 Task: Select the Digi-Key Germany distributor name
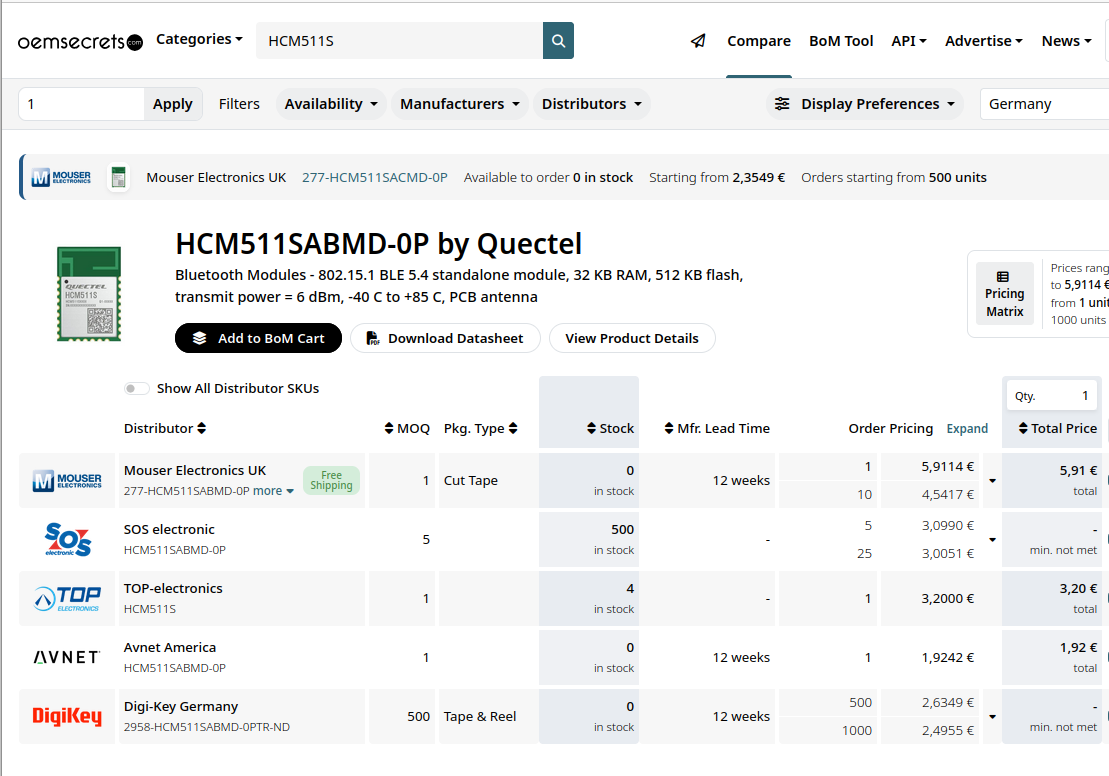coord(180,706)
